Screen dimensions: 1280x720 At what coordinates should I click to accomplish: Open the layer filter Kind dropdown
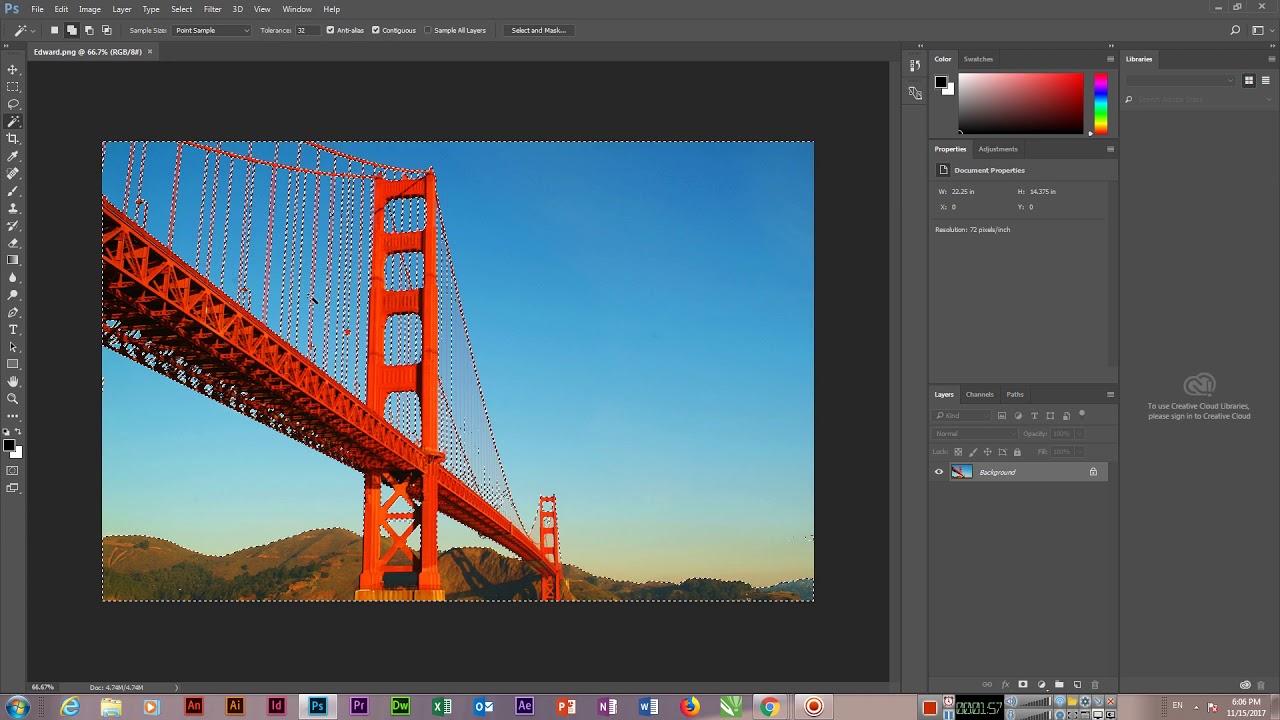coord(962,416)
